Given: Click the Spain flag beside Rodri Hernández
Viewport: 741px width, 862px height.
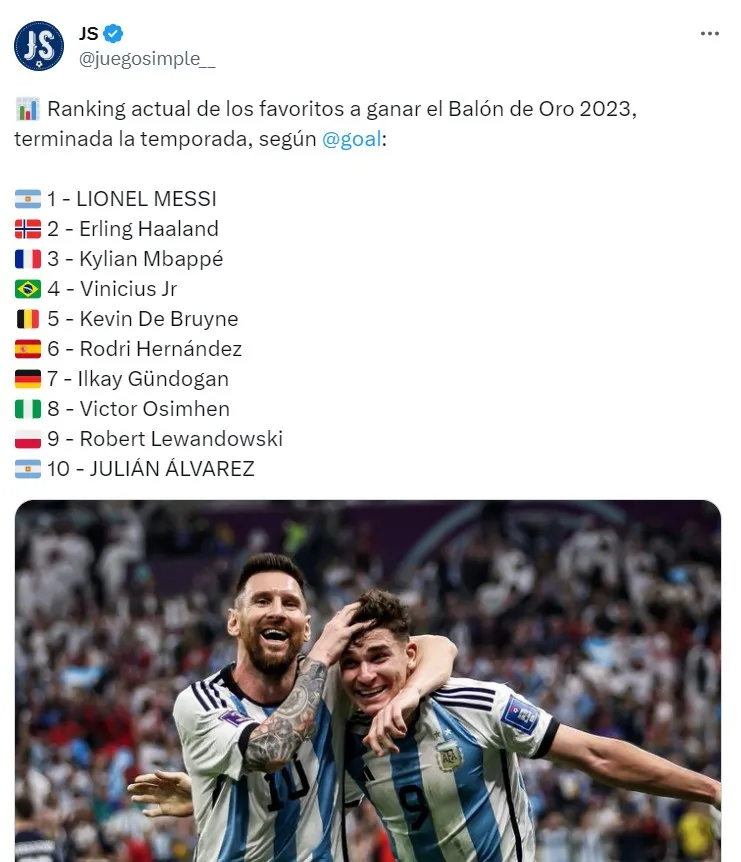Looking at the screenshot, I should 28,349.
